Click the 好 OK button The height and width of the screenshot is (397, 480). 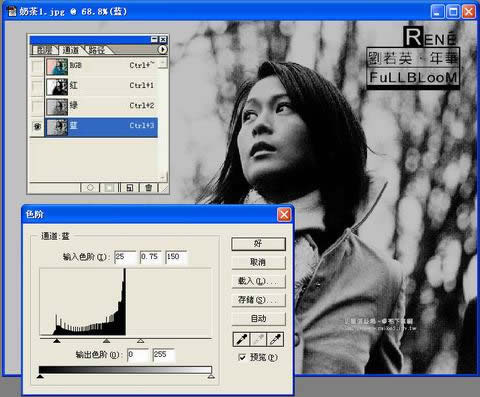258,244
